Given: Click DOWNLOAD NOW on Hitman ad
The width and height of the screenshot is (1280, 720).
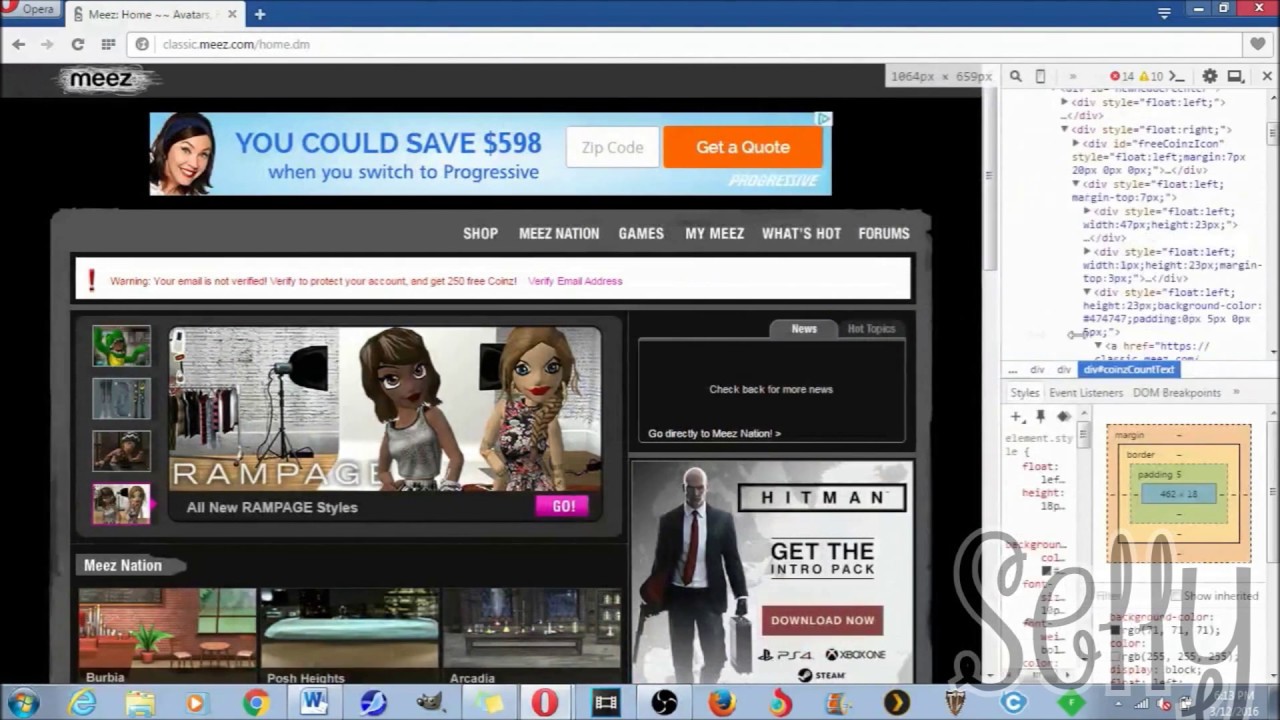Looking at the screenshot, I should click(x=822, y=620).
